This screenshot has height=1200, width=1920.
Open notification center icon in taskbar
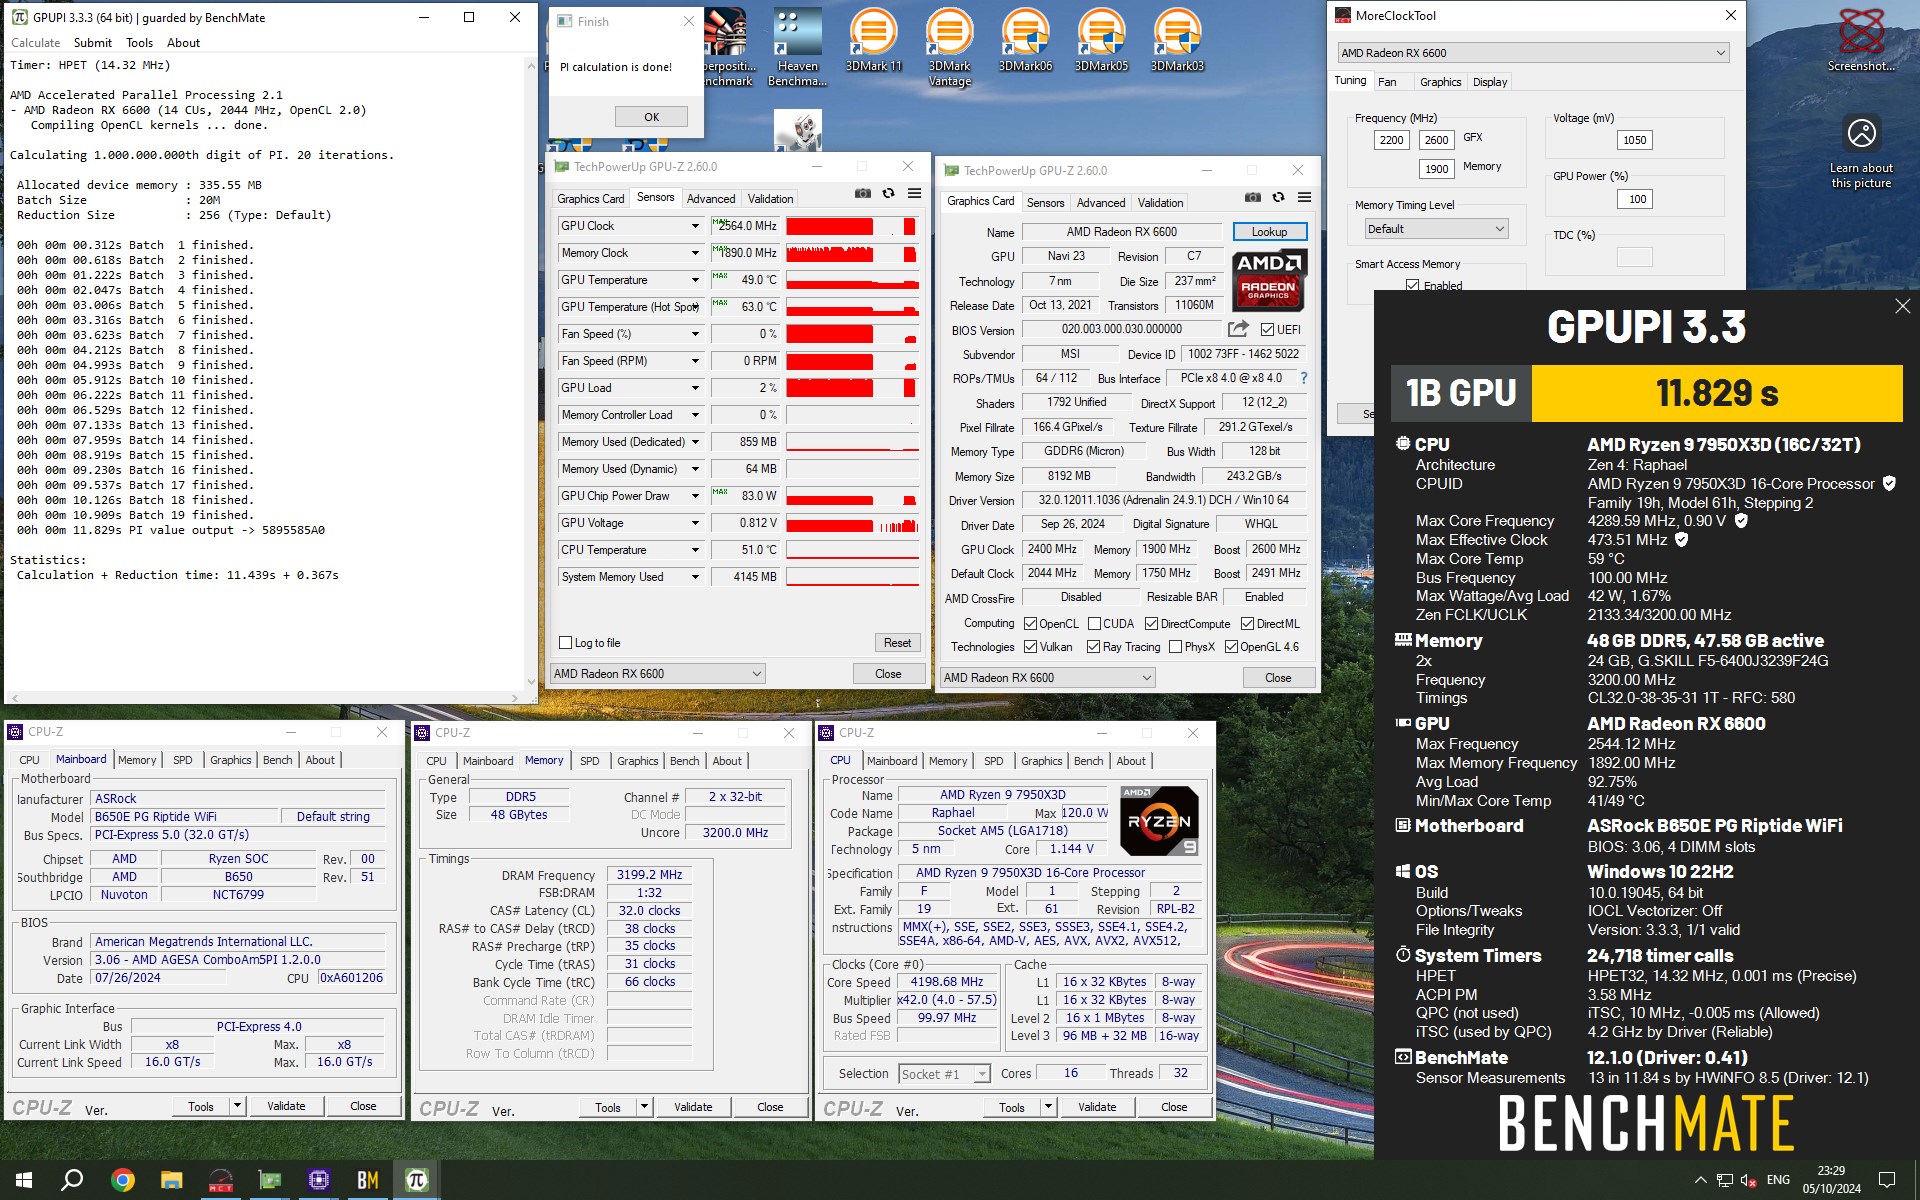[1887, 1180]
